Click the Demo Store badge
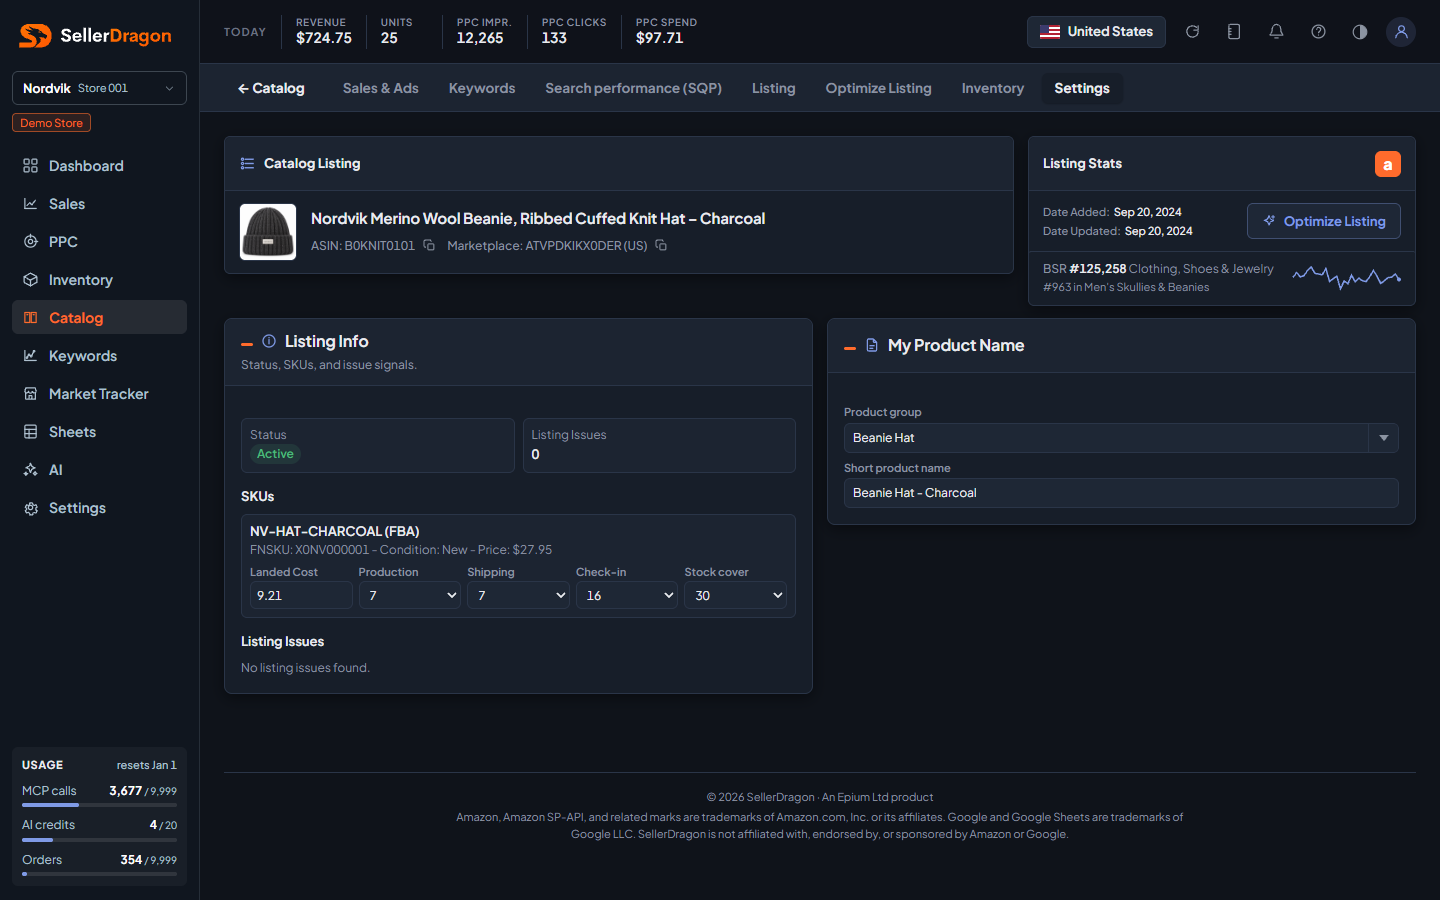Image resolution: width=1440 pixels, height=900 pixels. coord(52,123)
